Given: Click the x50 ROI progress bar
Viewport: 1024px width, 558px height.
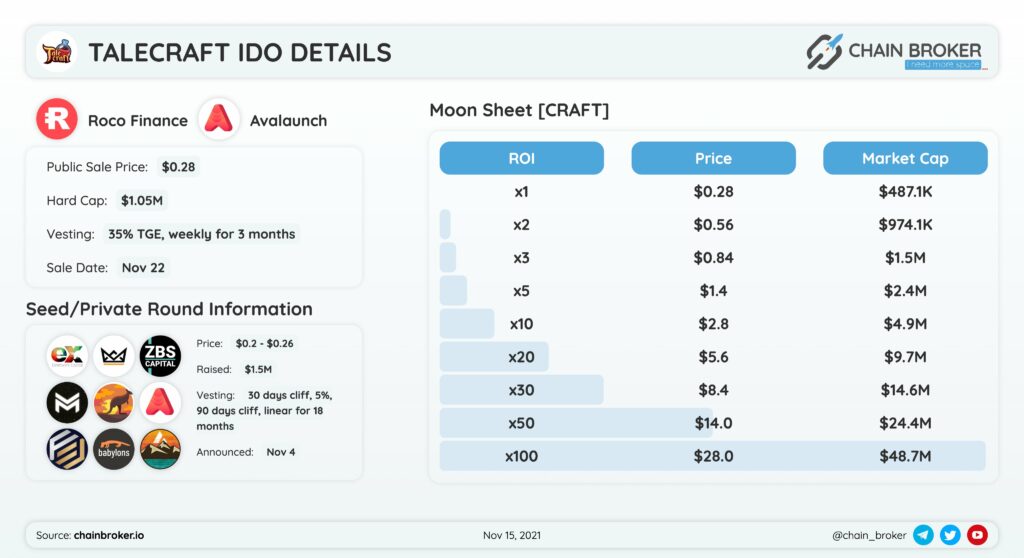Looking at the screenshot, I should [576, 423].
